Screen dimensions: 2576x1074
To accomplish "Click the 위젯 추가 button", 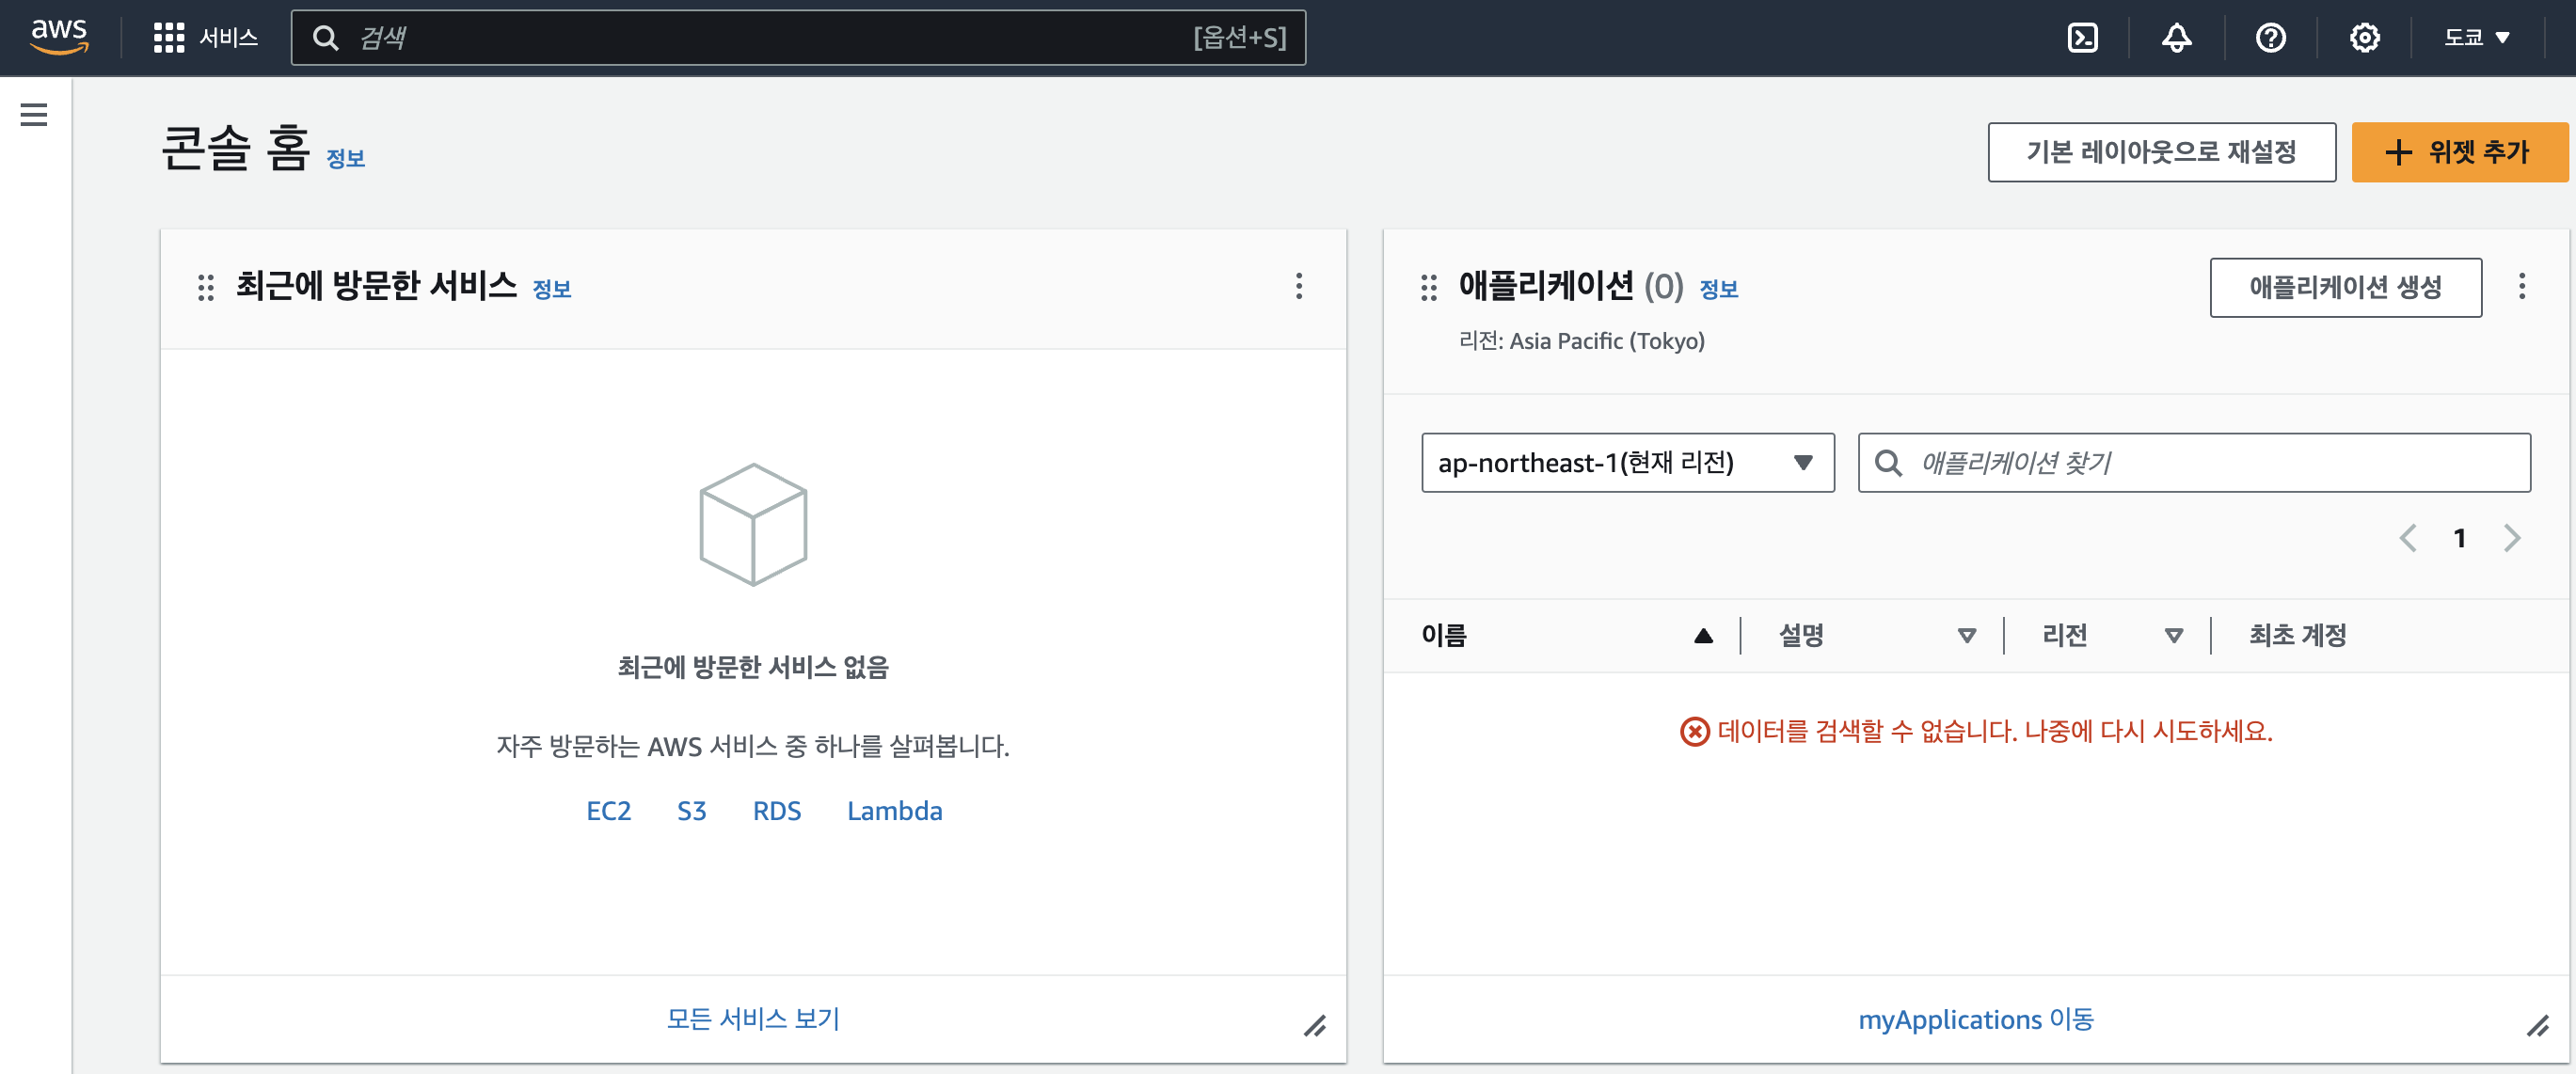I will click(x=2458, y=152).
